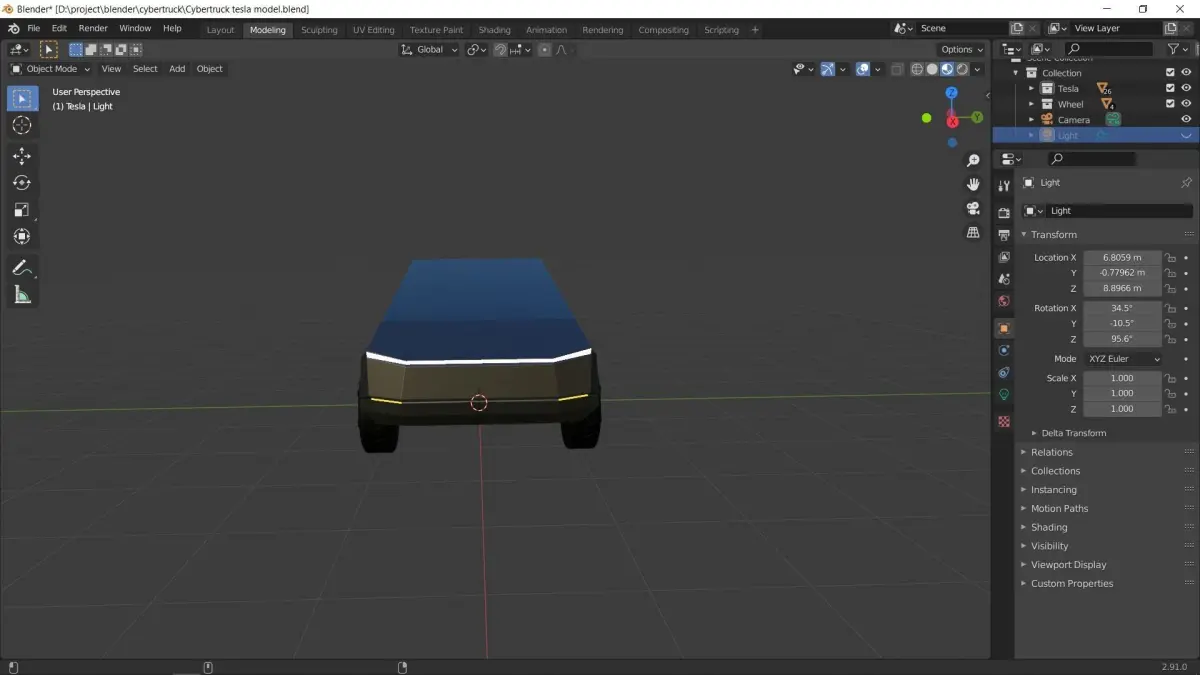Screen dimensions: 1200x675
Task: Expand the Camera object in outliner
Action: pyautogui.click(x=1031, y=120)
